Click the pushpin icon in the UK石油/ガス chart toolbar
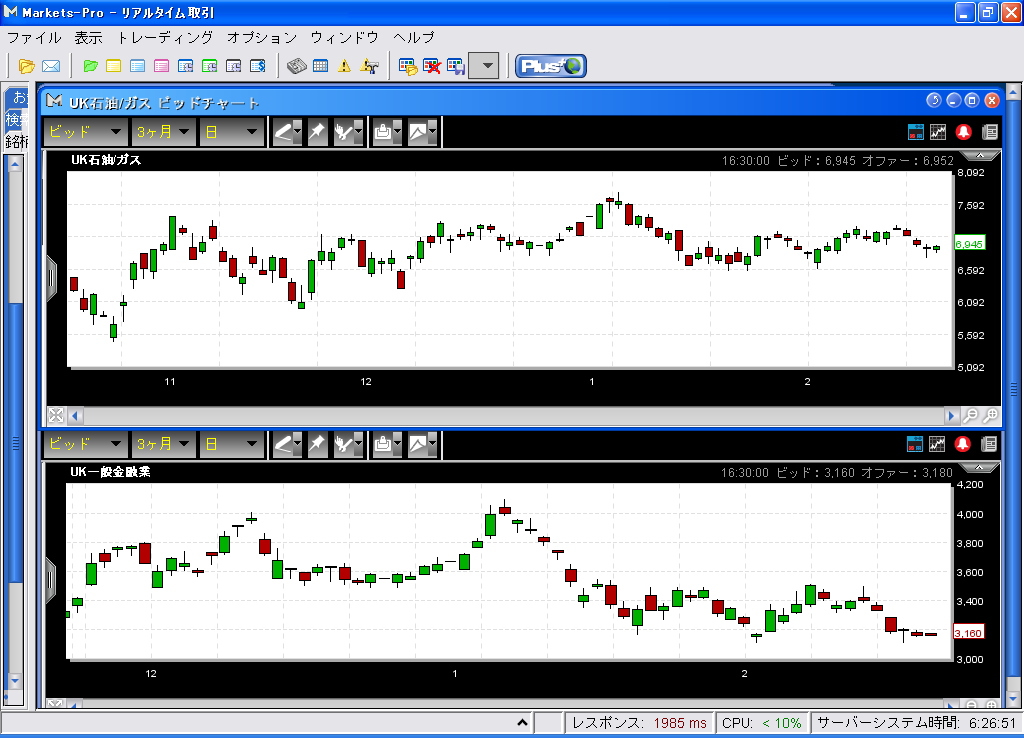 (317, 132)
